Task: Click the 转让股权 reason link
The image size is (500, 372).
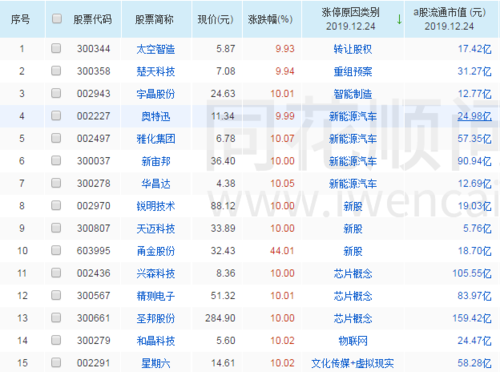Action: 353,49
